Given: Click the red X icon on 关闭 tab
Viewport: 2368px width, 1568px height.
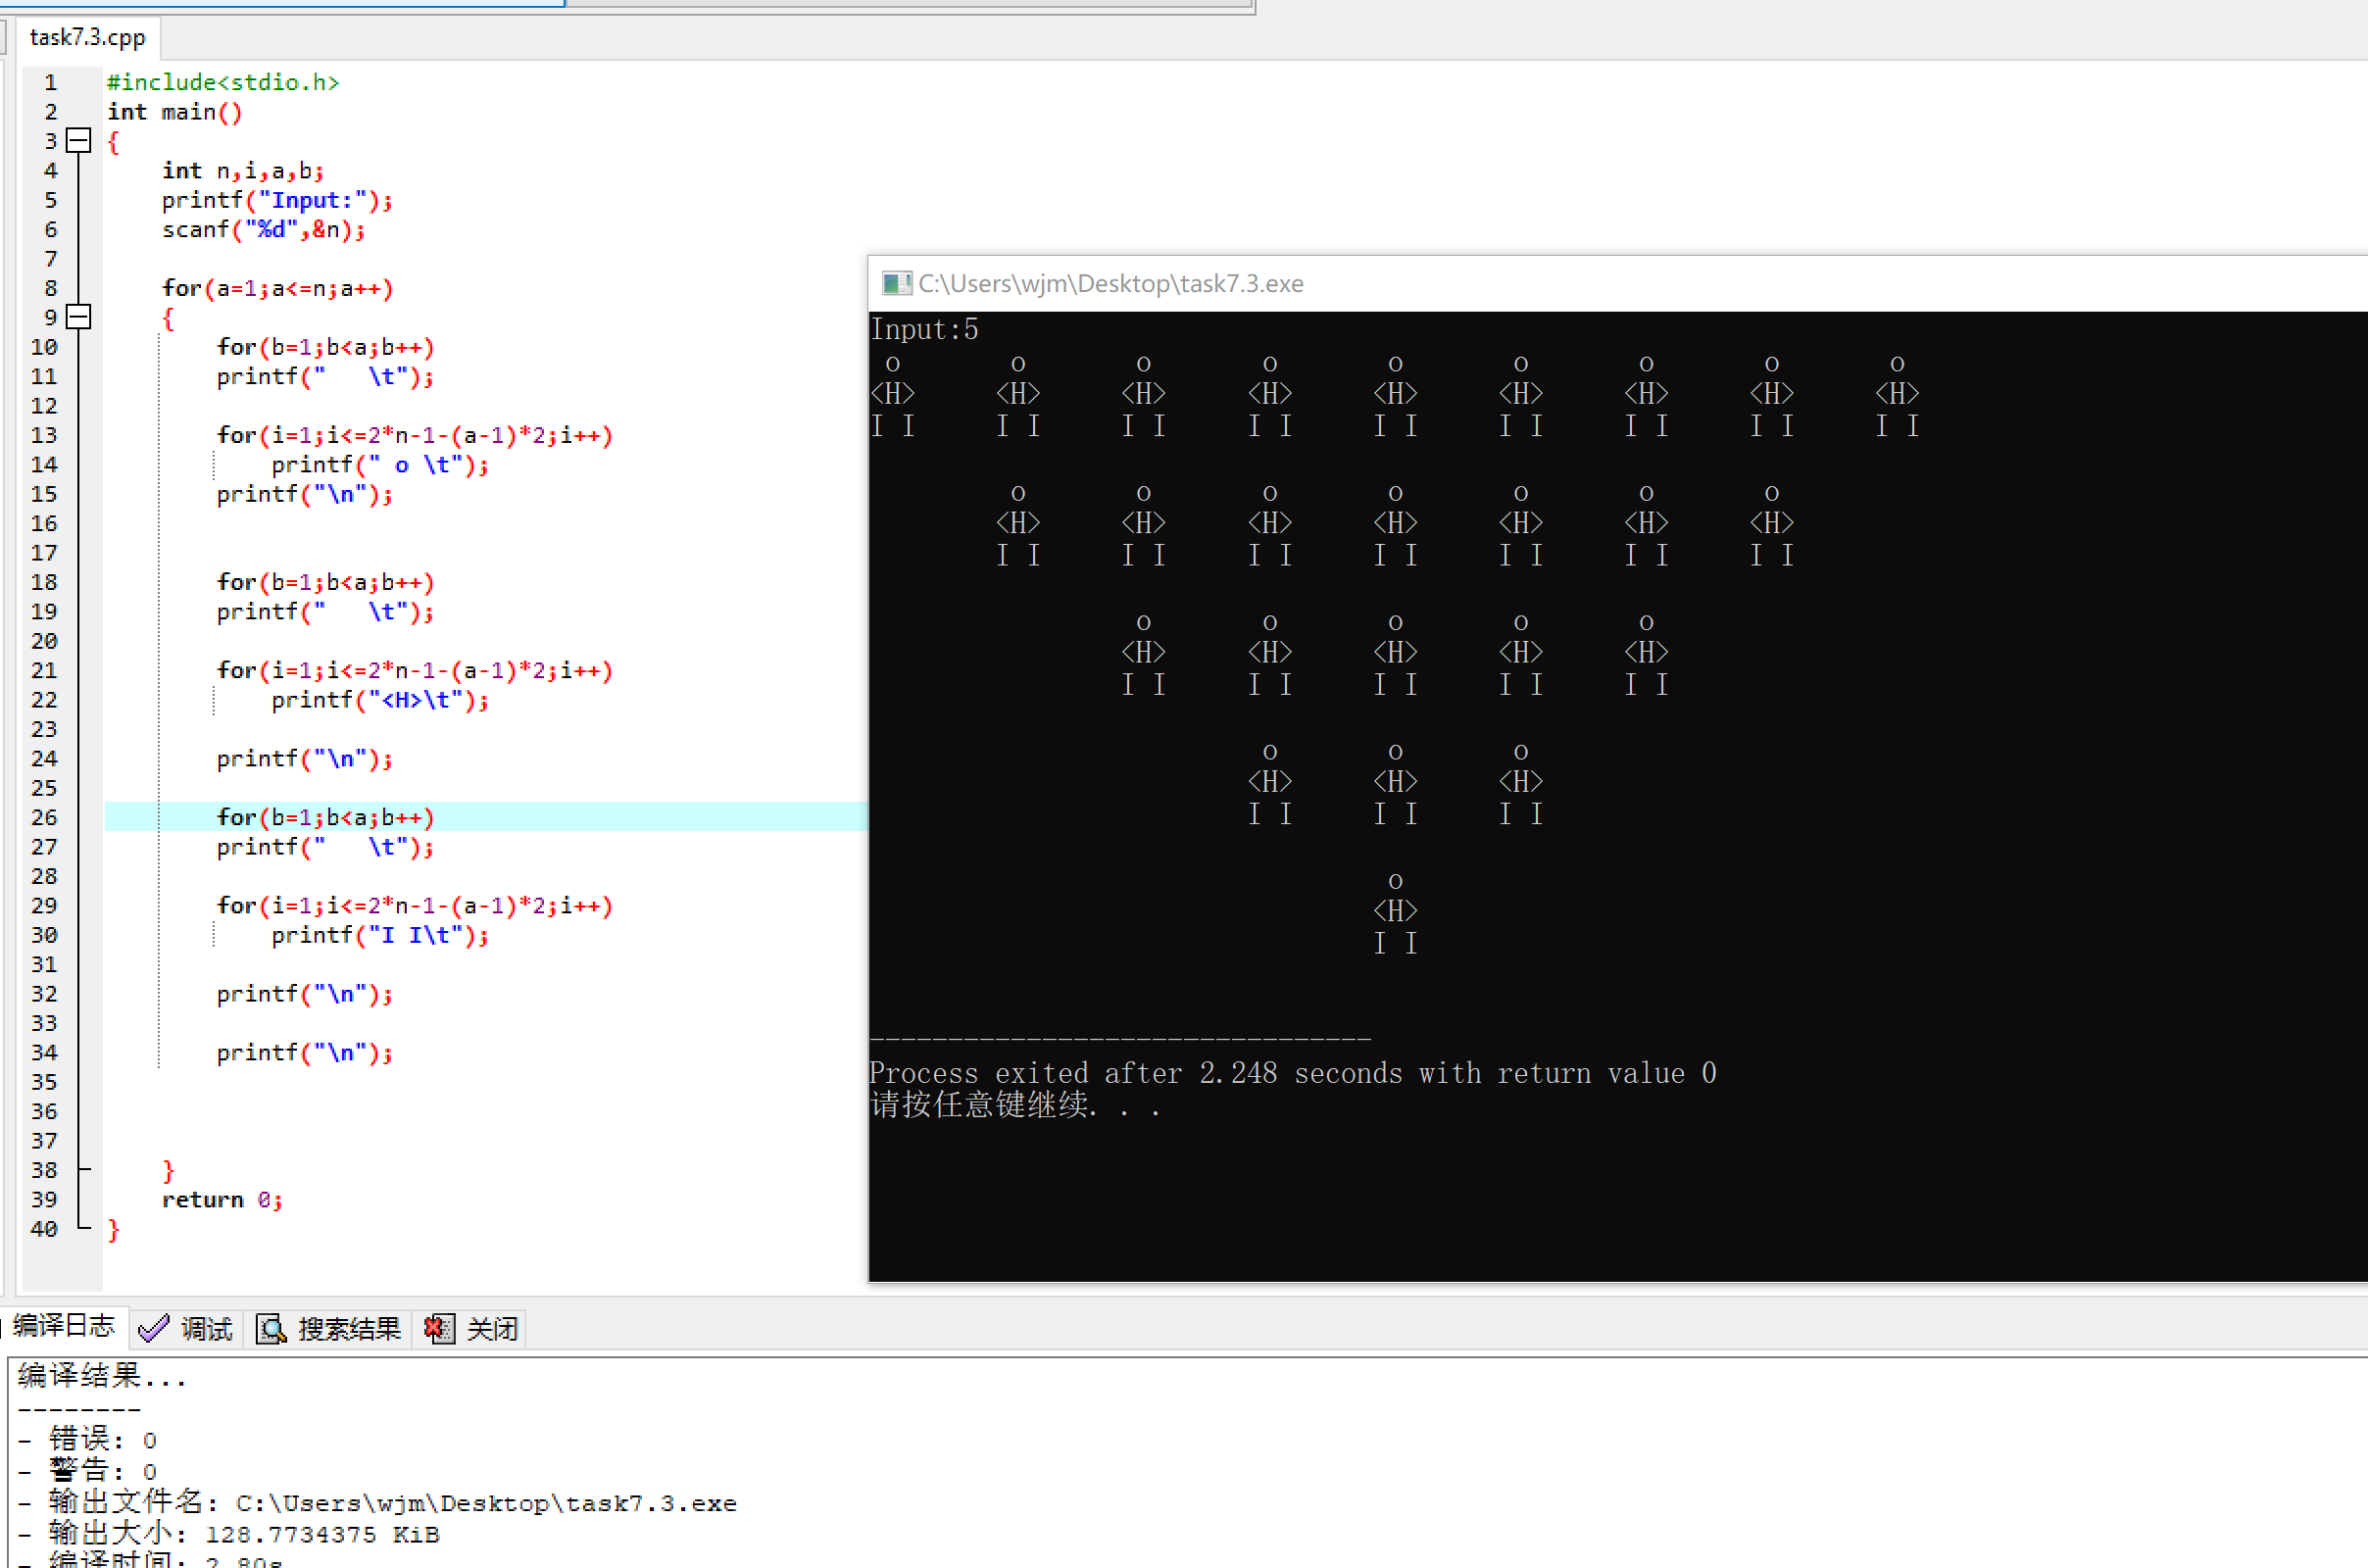Looking at the screenshot, I should (438, 1328).
